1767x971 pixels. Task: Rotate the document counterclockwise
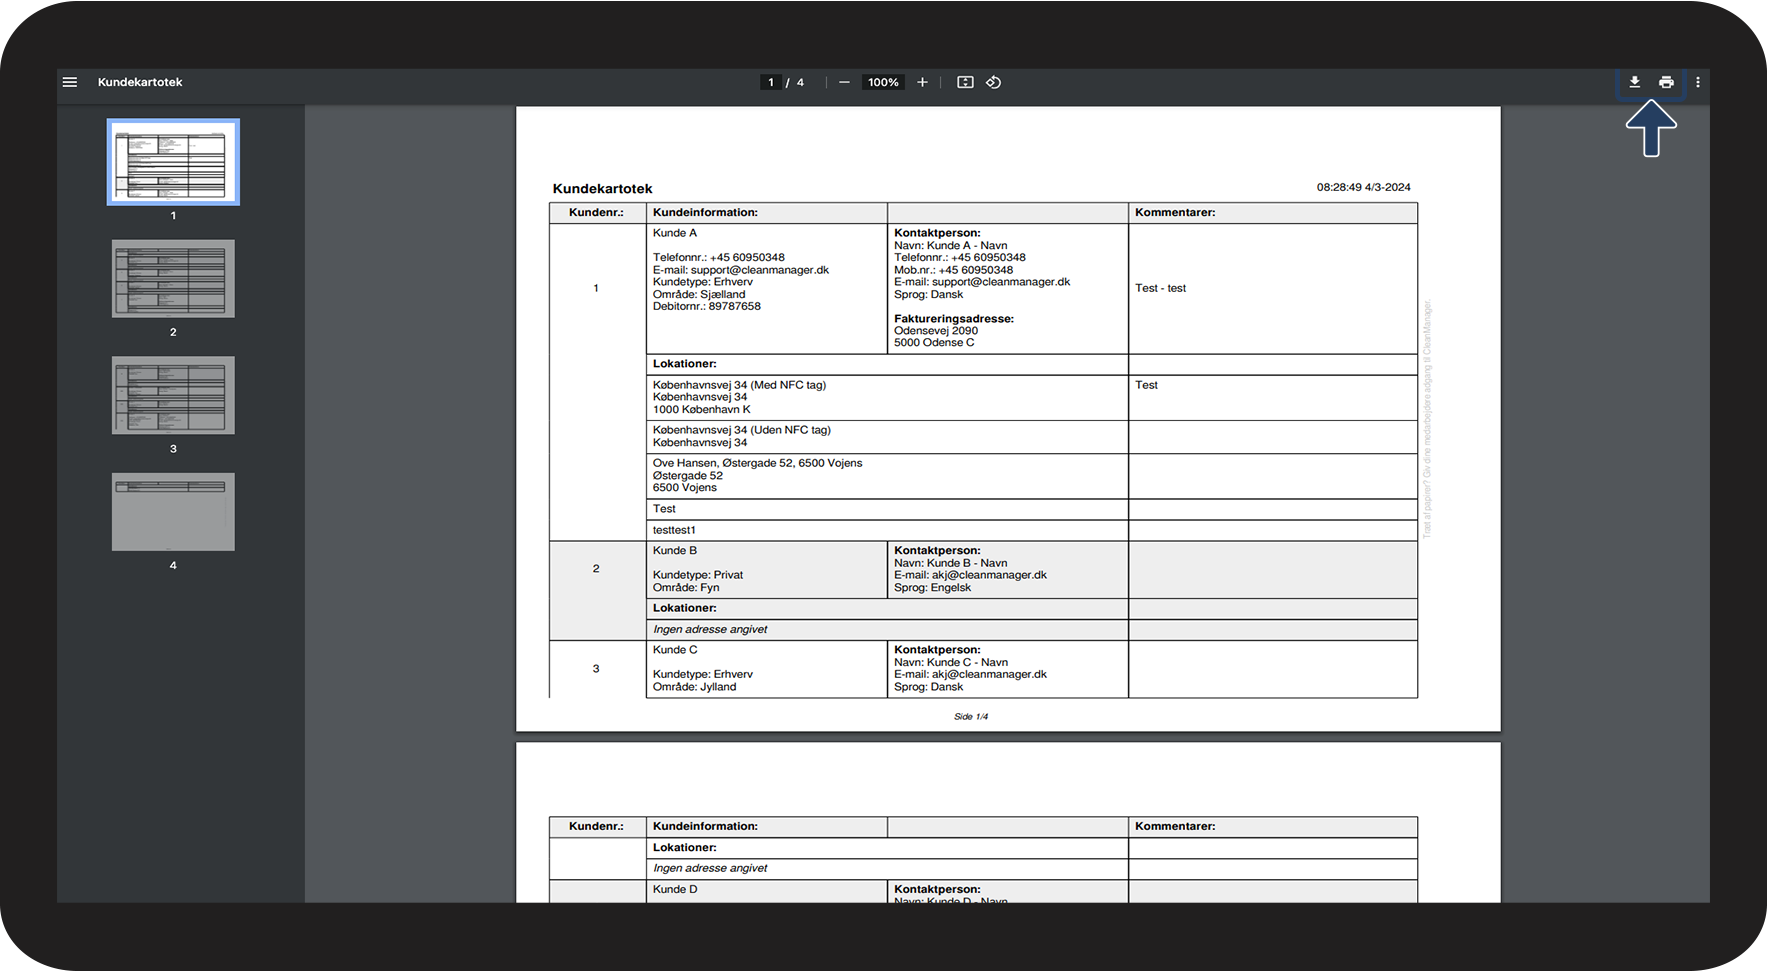(x=993, y=82)
